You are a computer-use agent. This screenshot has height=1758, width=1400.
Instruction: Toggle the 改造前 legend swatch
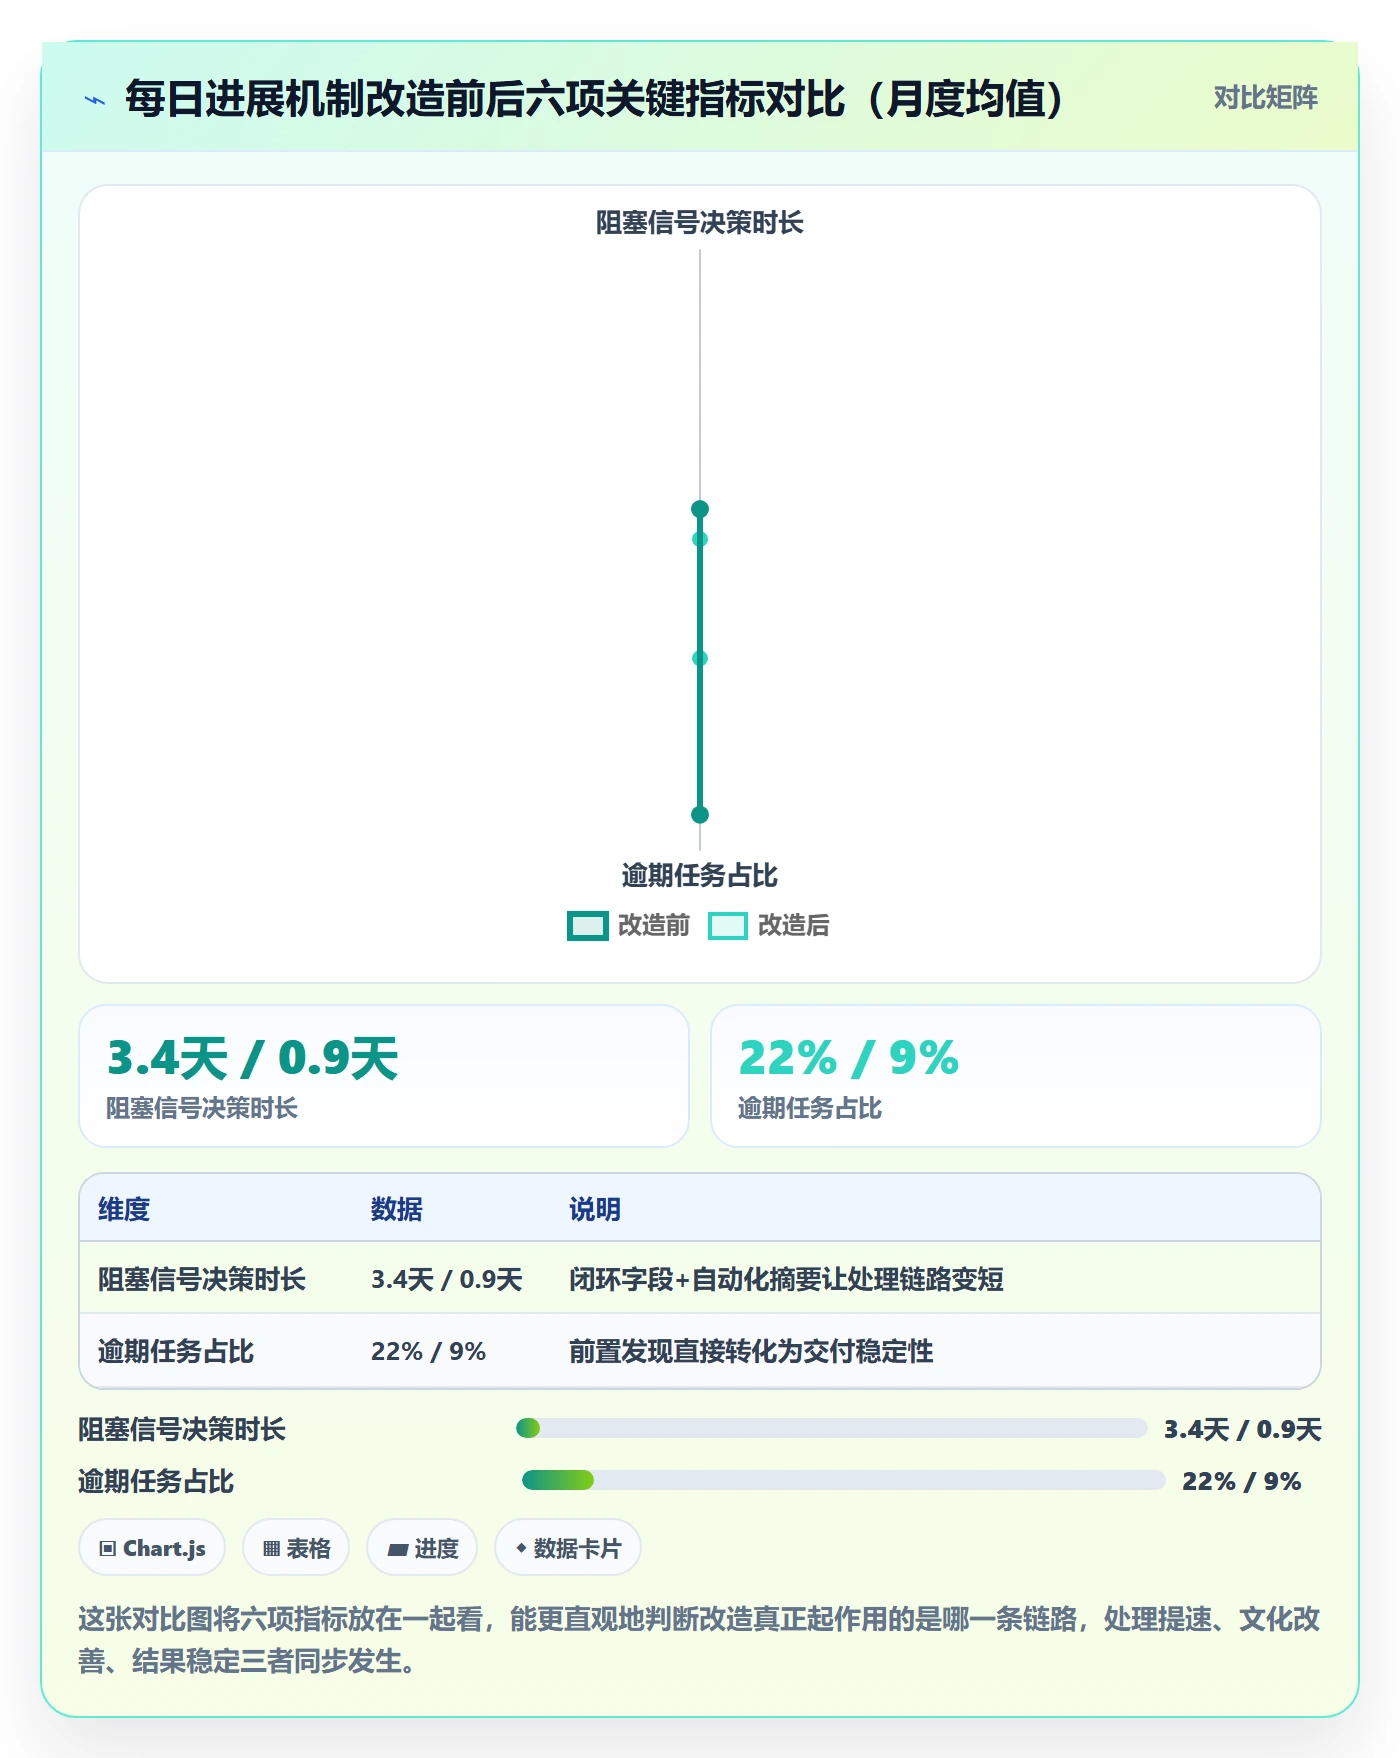click(x=588, y=926)
